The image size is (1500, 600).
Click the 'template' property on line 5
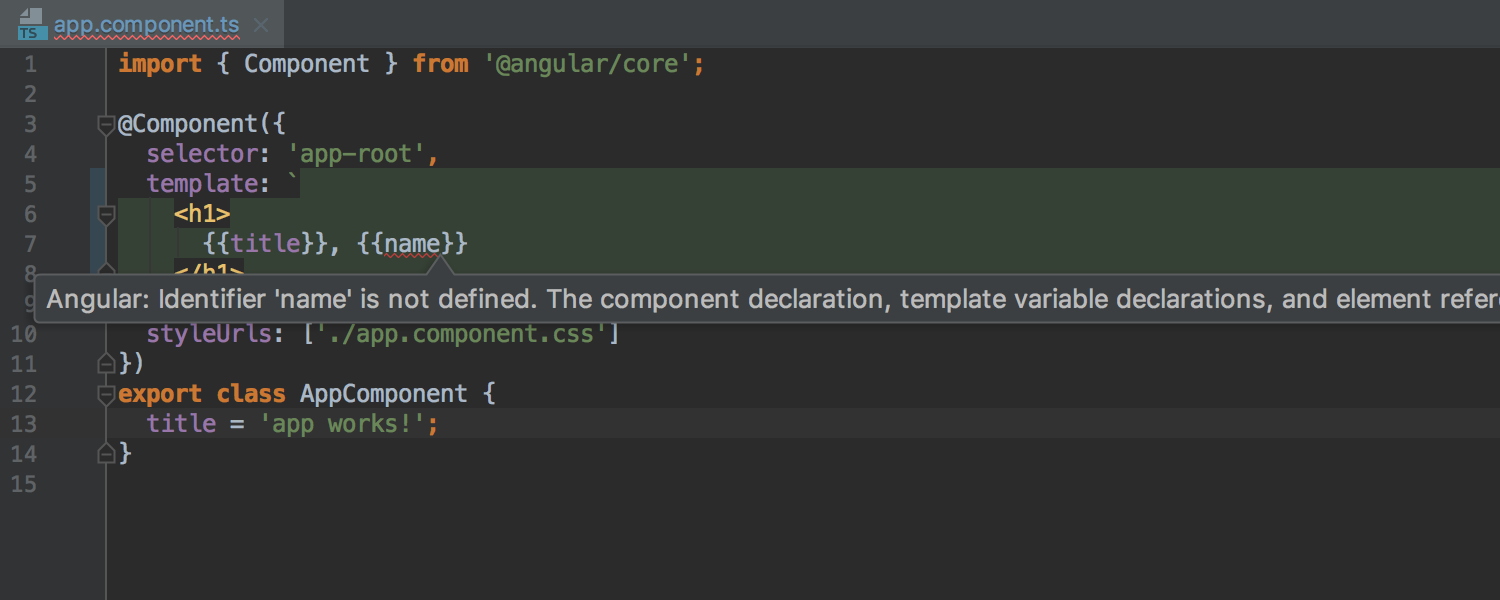[x=202, y=184]
